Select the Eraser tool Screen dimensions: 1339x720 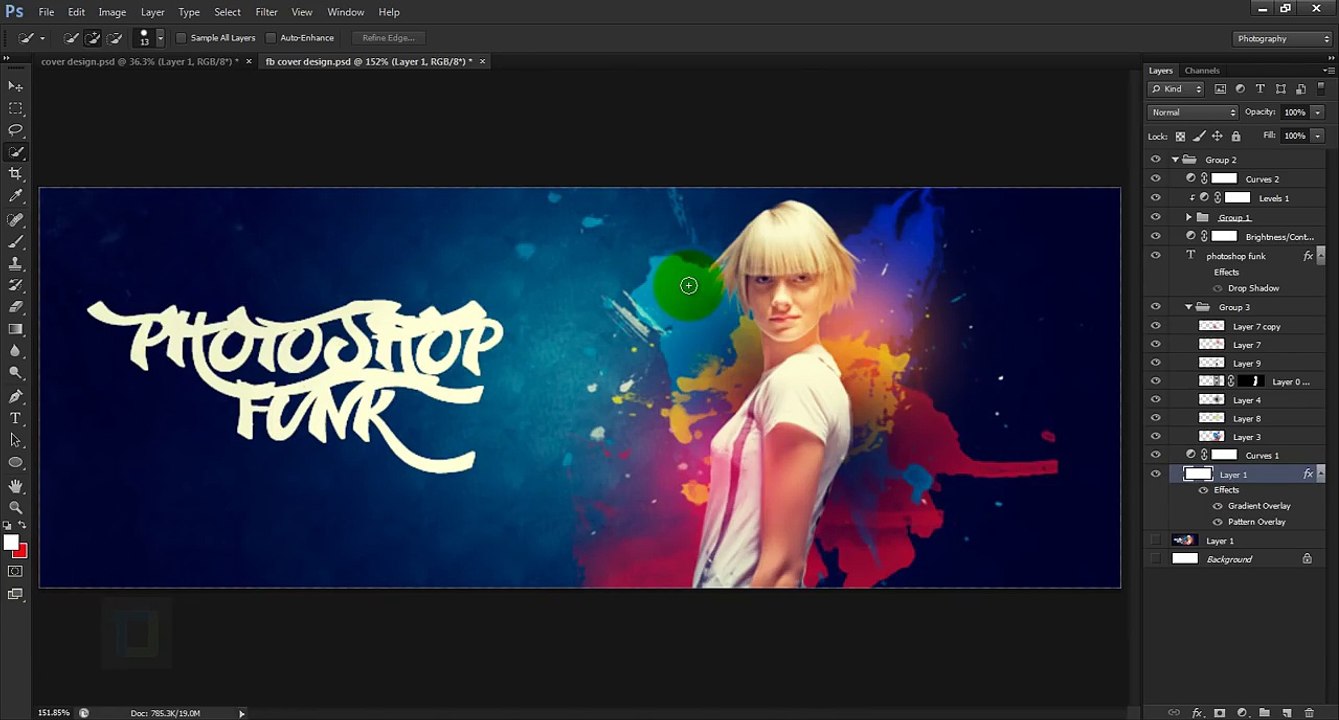click(x=16, y=307)
